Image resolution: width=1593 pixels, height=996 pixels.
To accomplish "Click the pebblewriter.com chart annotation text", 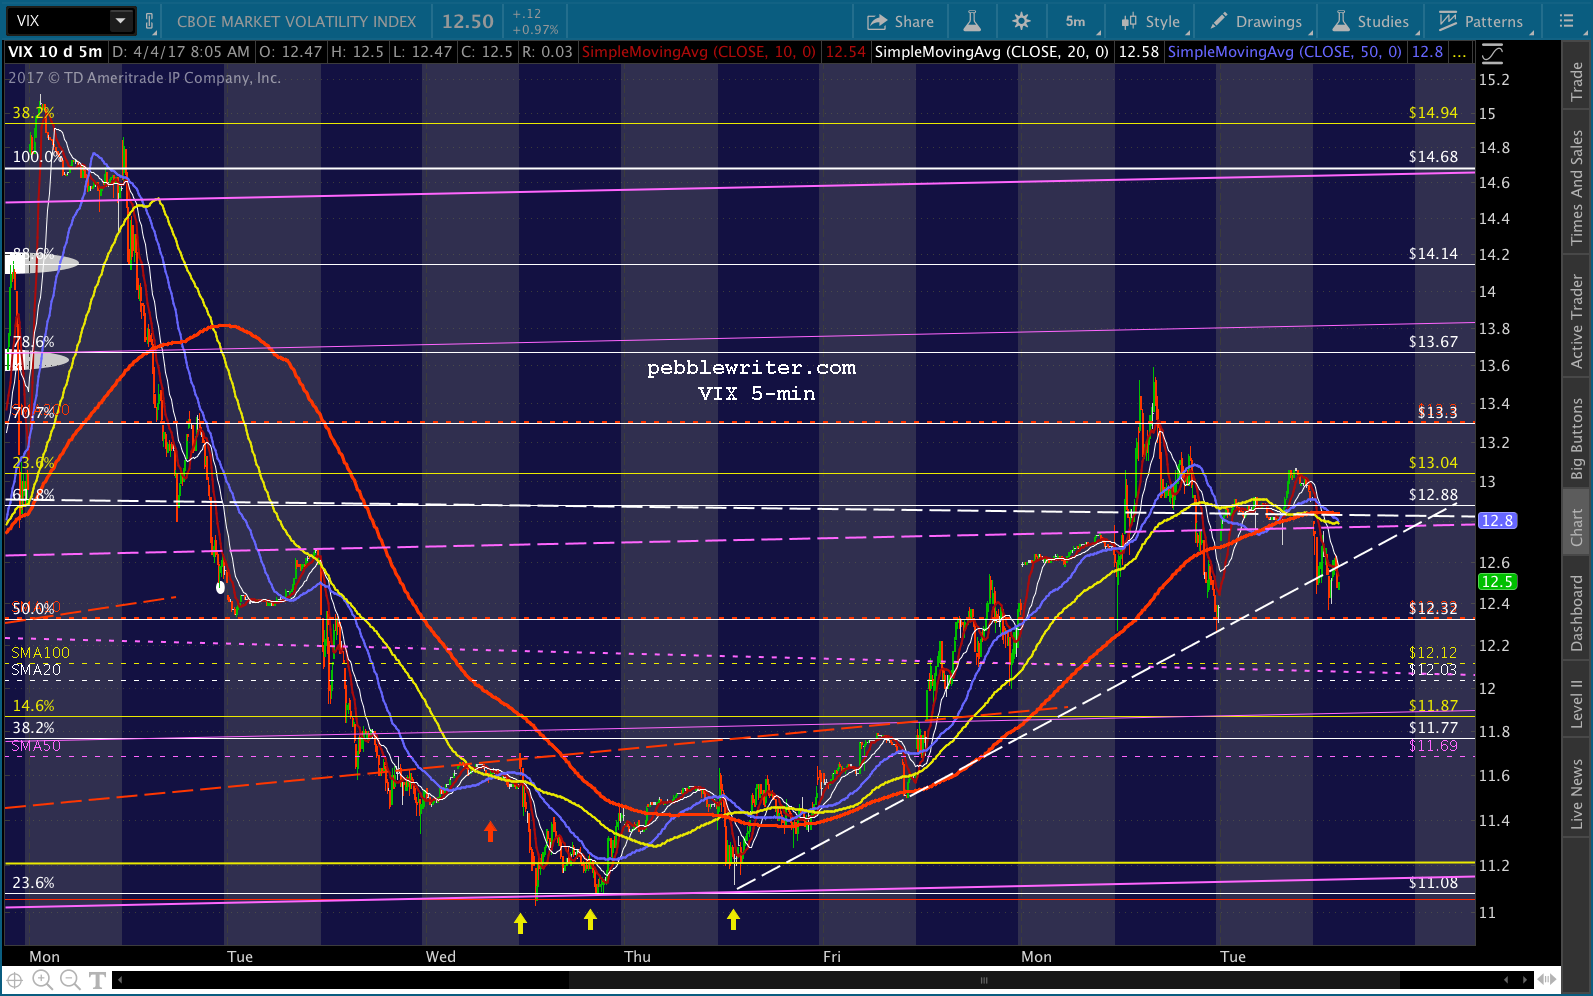I will [x=752, y=368].
